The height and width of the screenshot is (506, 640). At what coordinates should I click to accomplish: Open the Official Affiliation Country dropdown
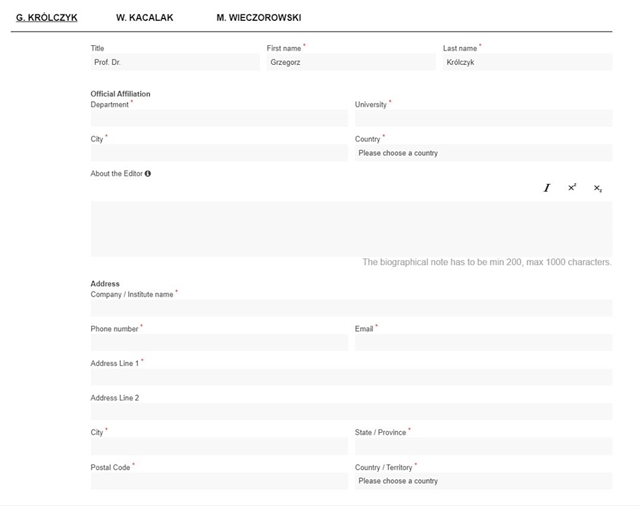click(x=483, y=153)
